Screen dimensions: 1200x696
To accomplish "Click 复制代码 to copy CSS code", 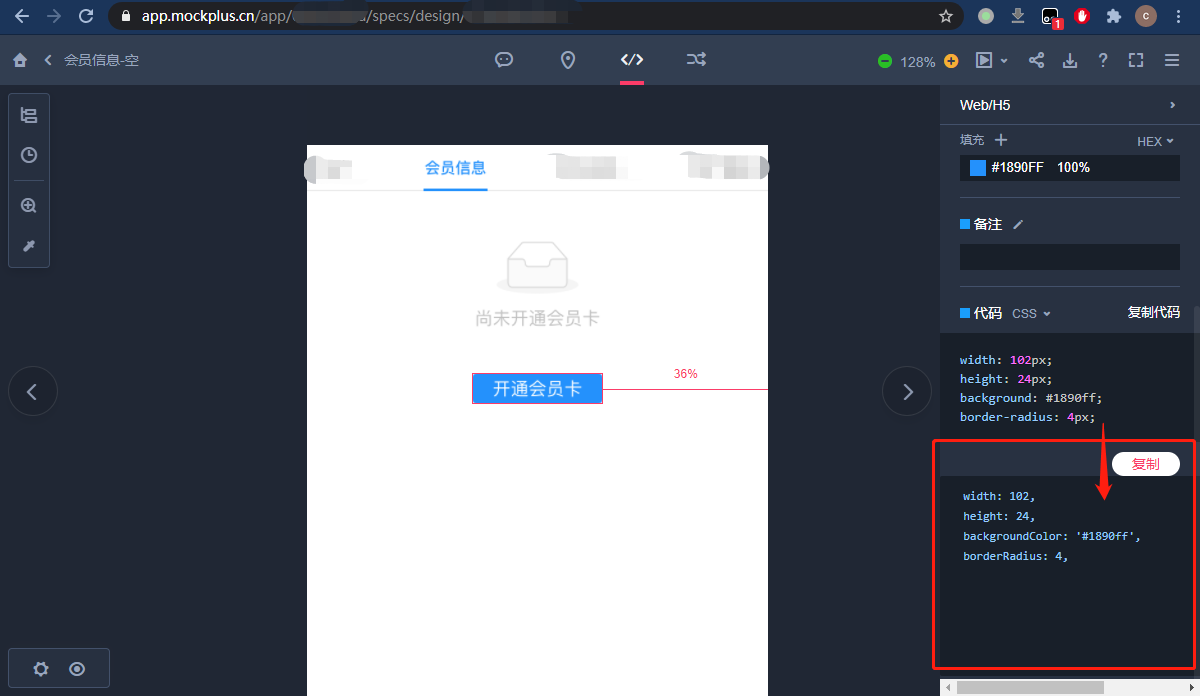I will 1154,312.
